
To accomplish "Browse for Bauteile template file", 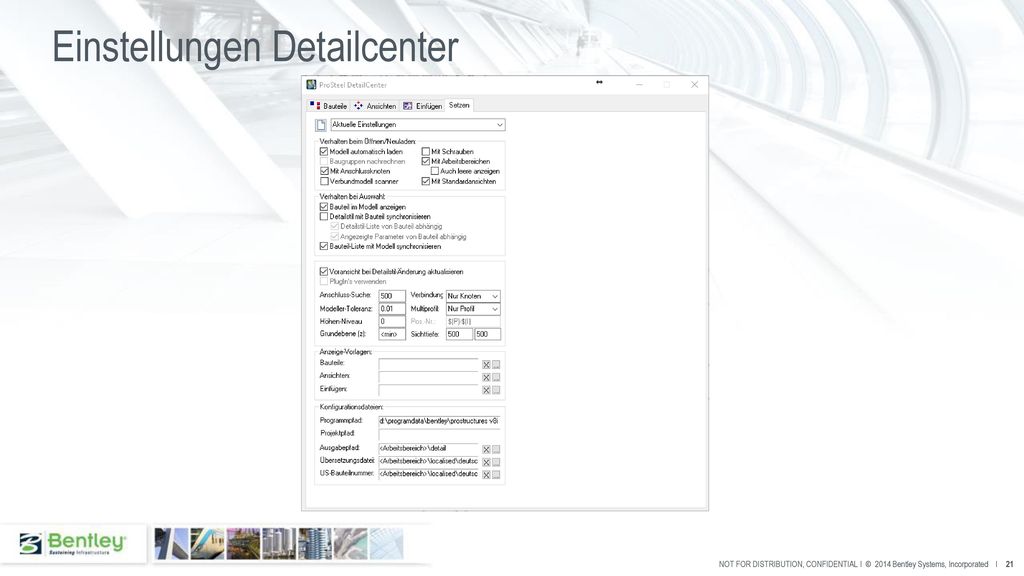I will (x=496, y=365).
